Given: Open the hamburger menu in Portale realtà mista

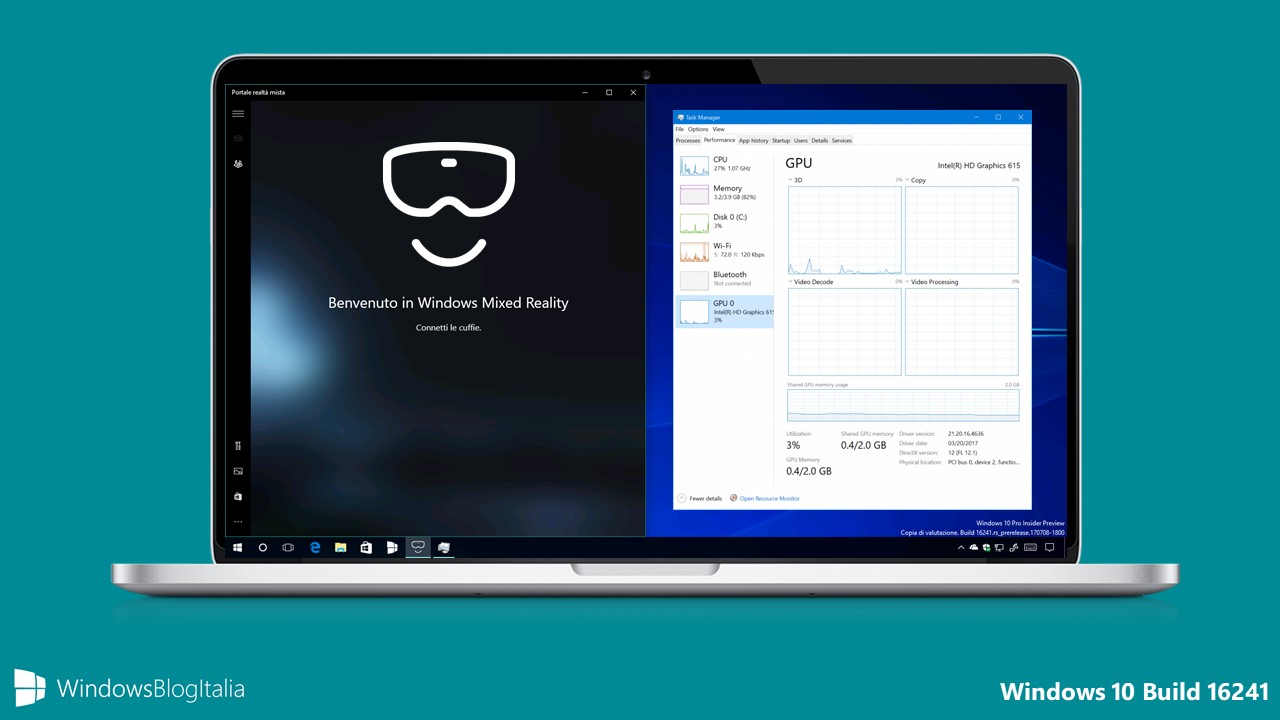Looking at the screenshot, I should [x=238, y=114].
